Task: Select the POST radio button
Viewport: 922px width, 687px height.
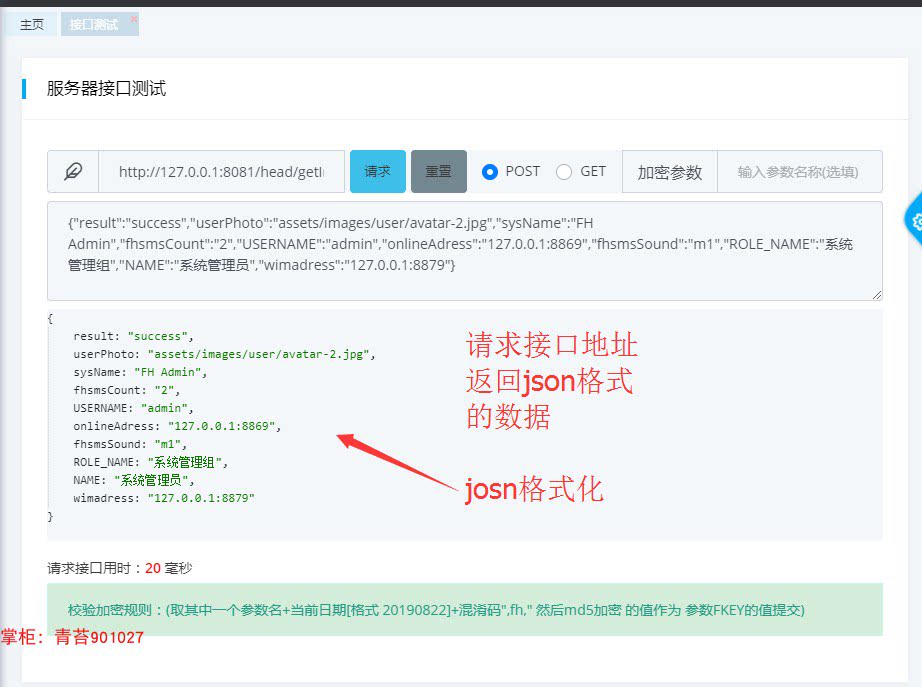Action: 489,172
